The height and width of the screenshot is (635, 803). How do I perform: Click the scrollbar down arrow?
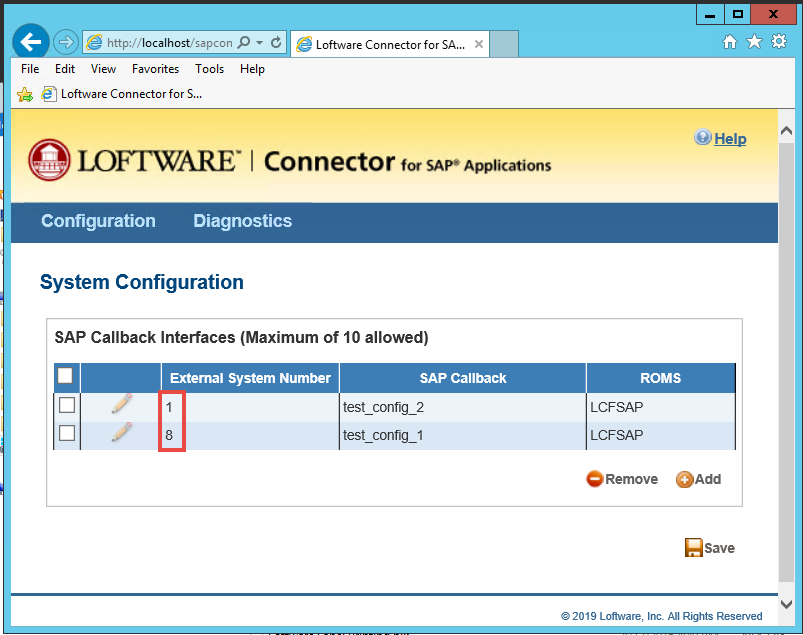(787, 604)
